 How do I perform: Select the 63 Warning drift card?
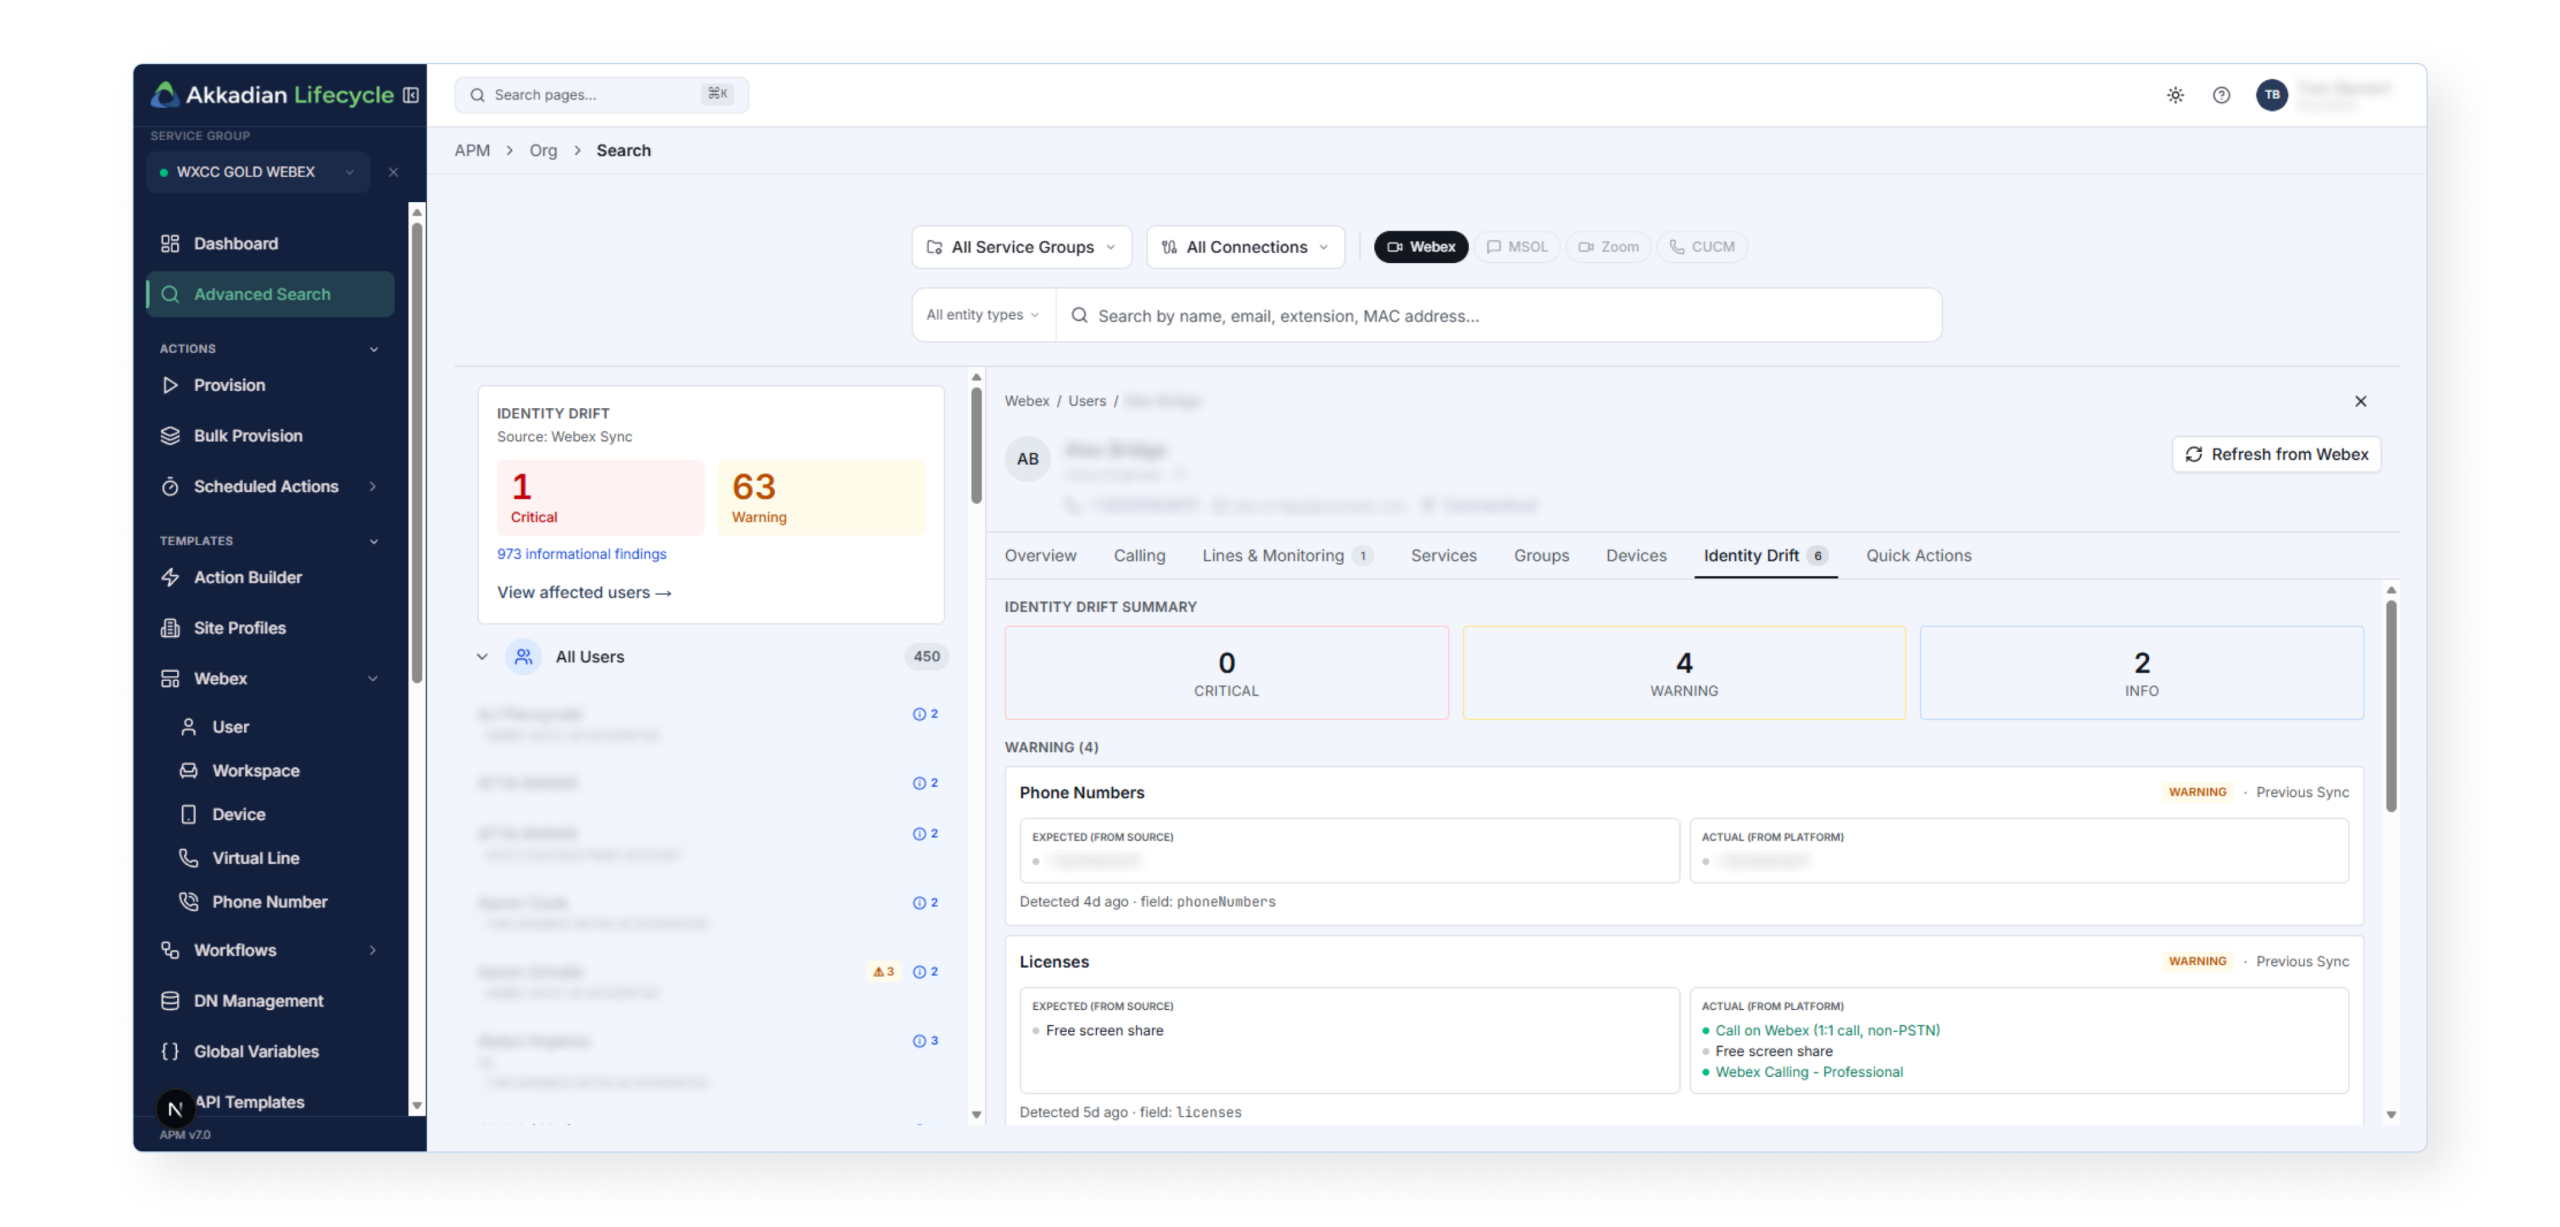point(821,498)
